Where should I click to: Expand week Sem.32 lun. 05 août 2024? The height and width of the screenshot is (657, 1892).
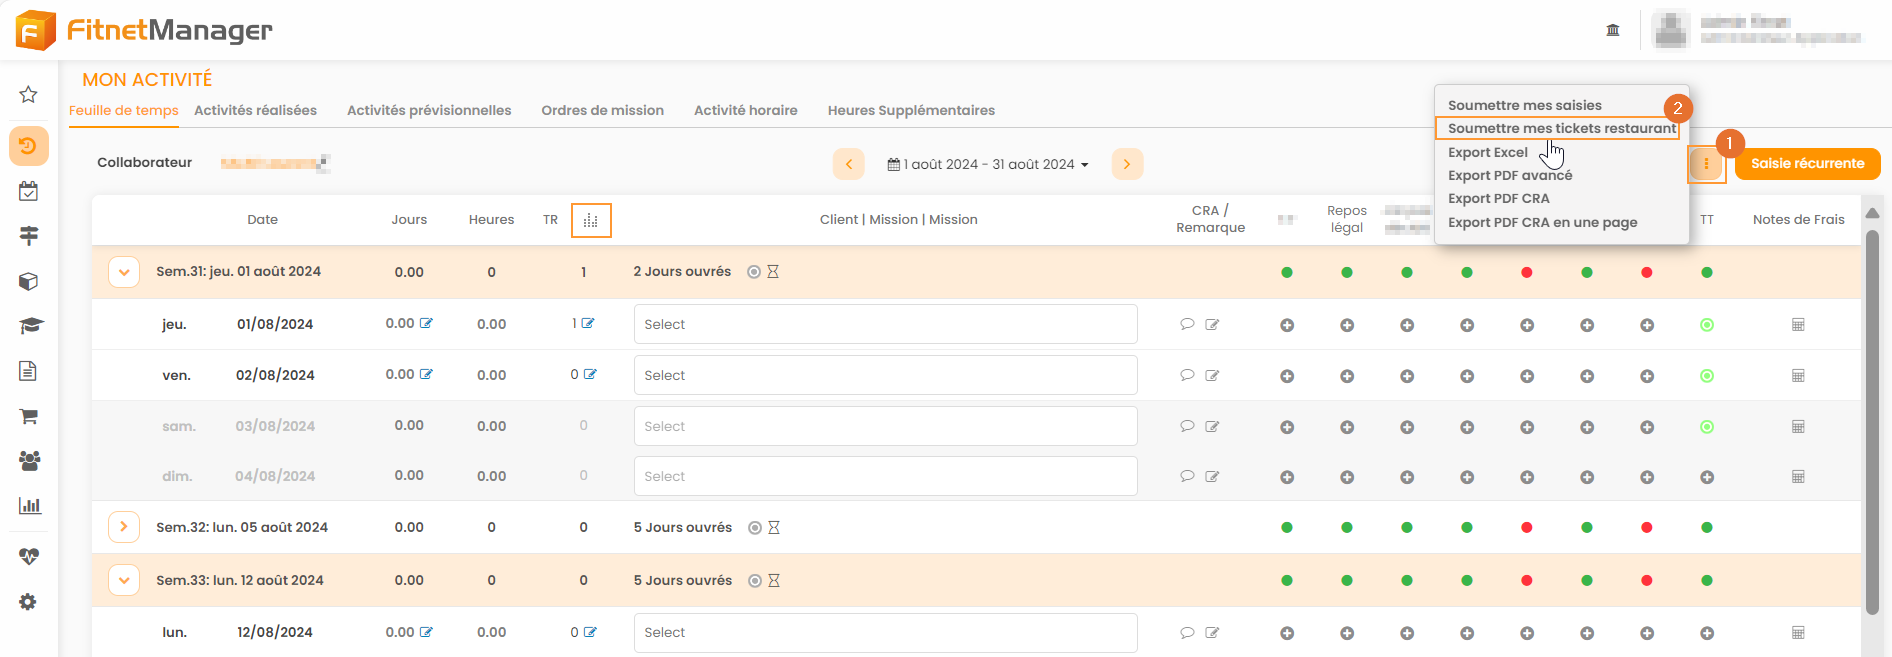[x=124, y=527]
